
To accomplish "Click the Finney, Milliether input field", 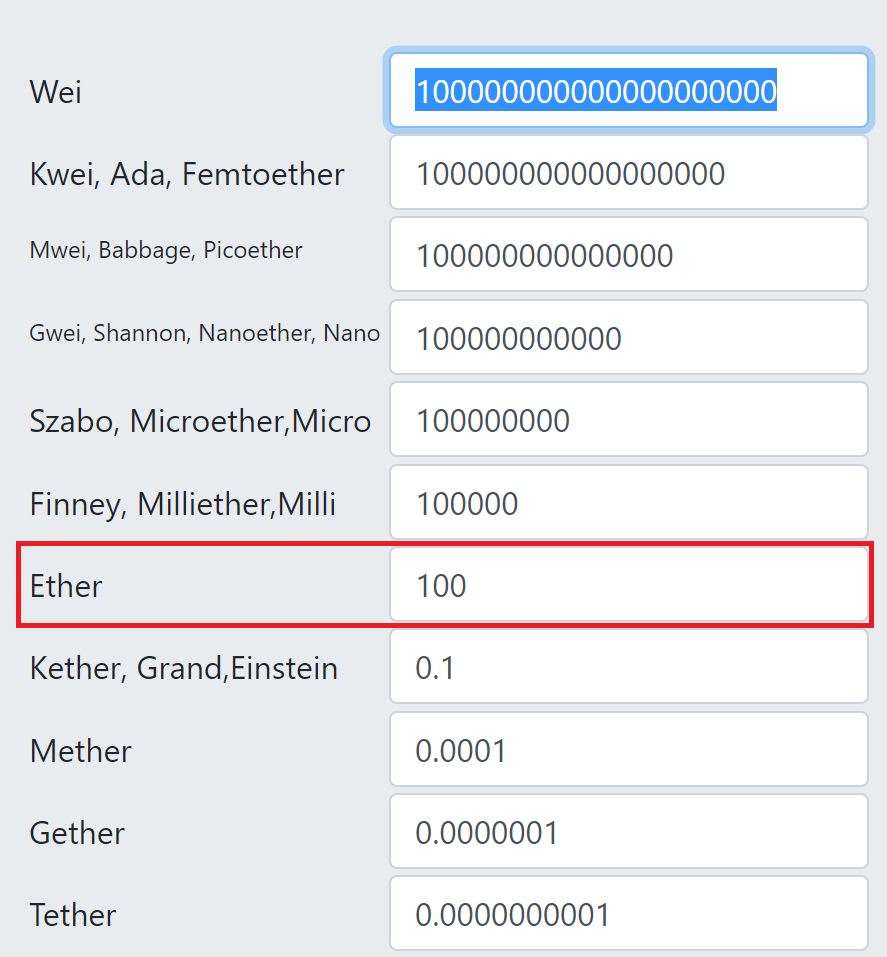I will click(x=629, y=502).
